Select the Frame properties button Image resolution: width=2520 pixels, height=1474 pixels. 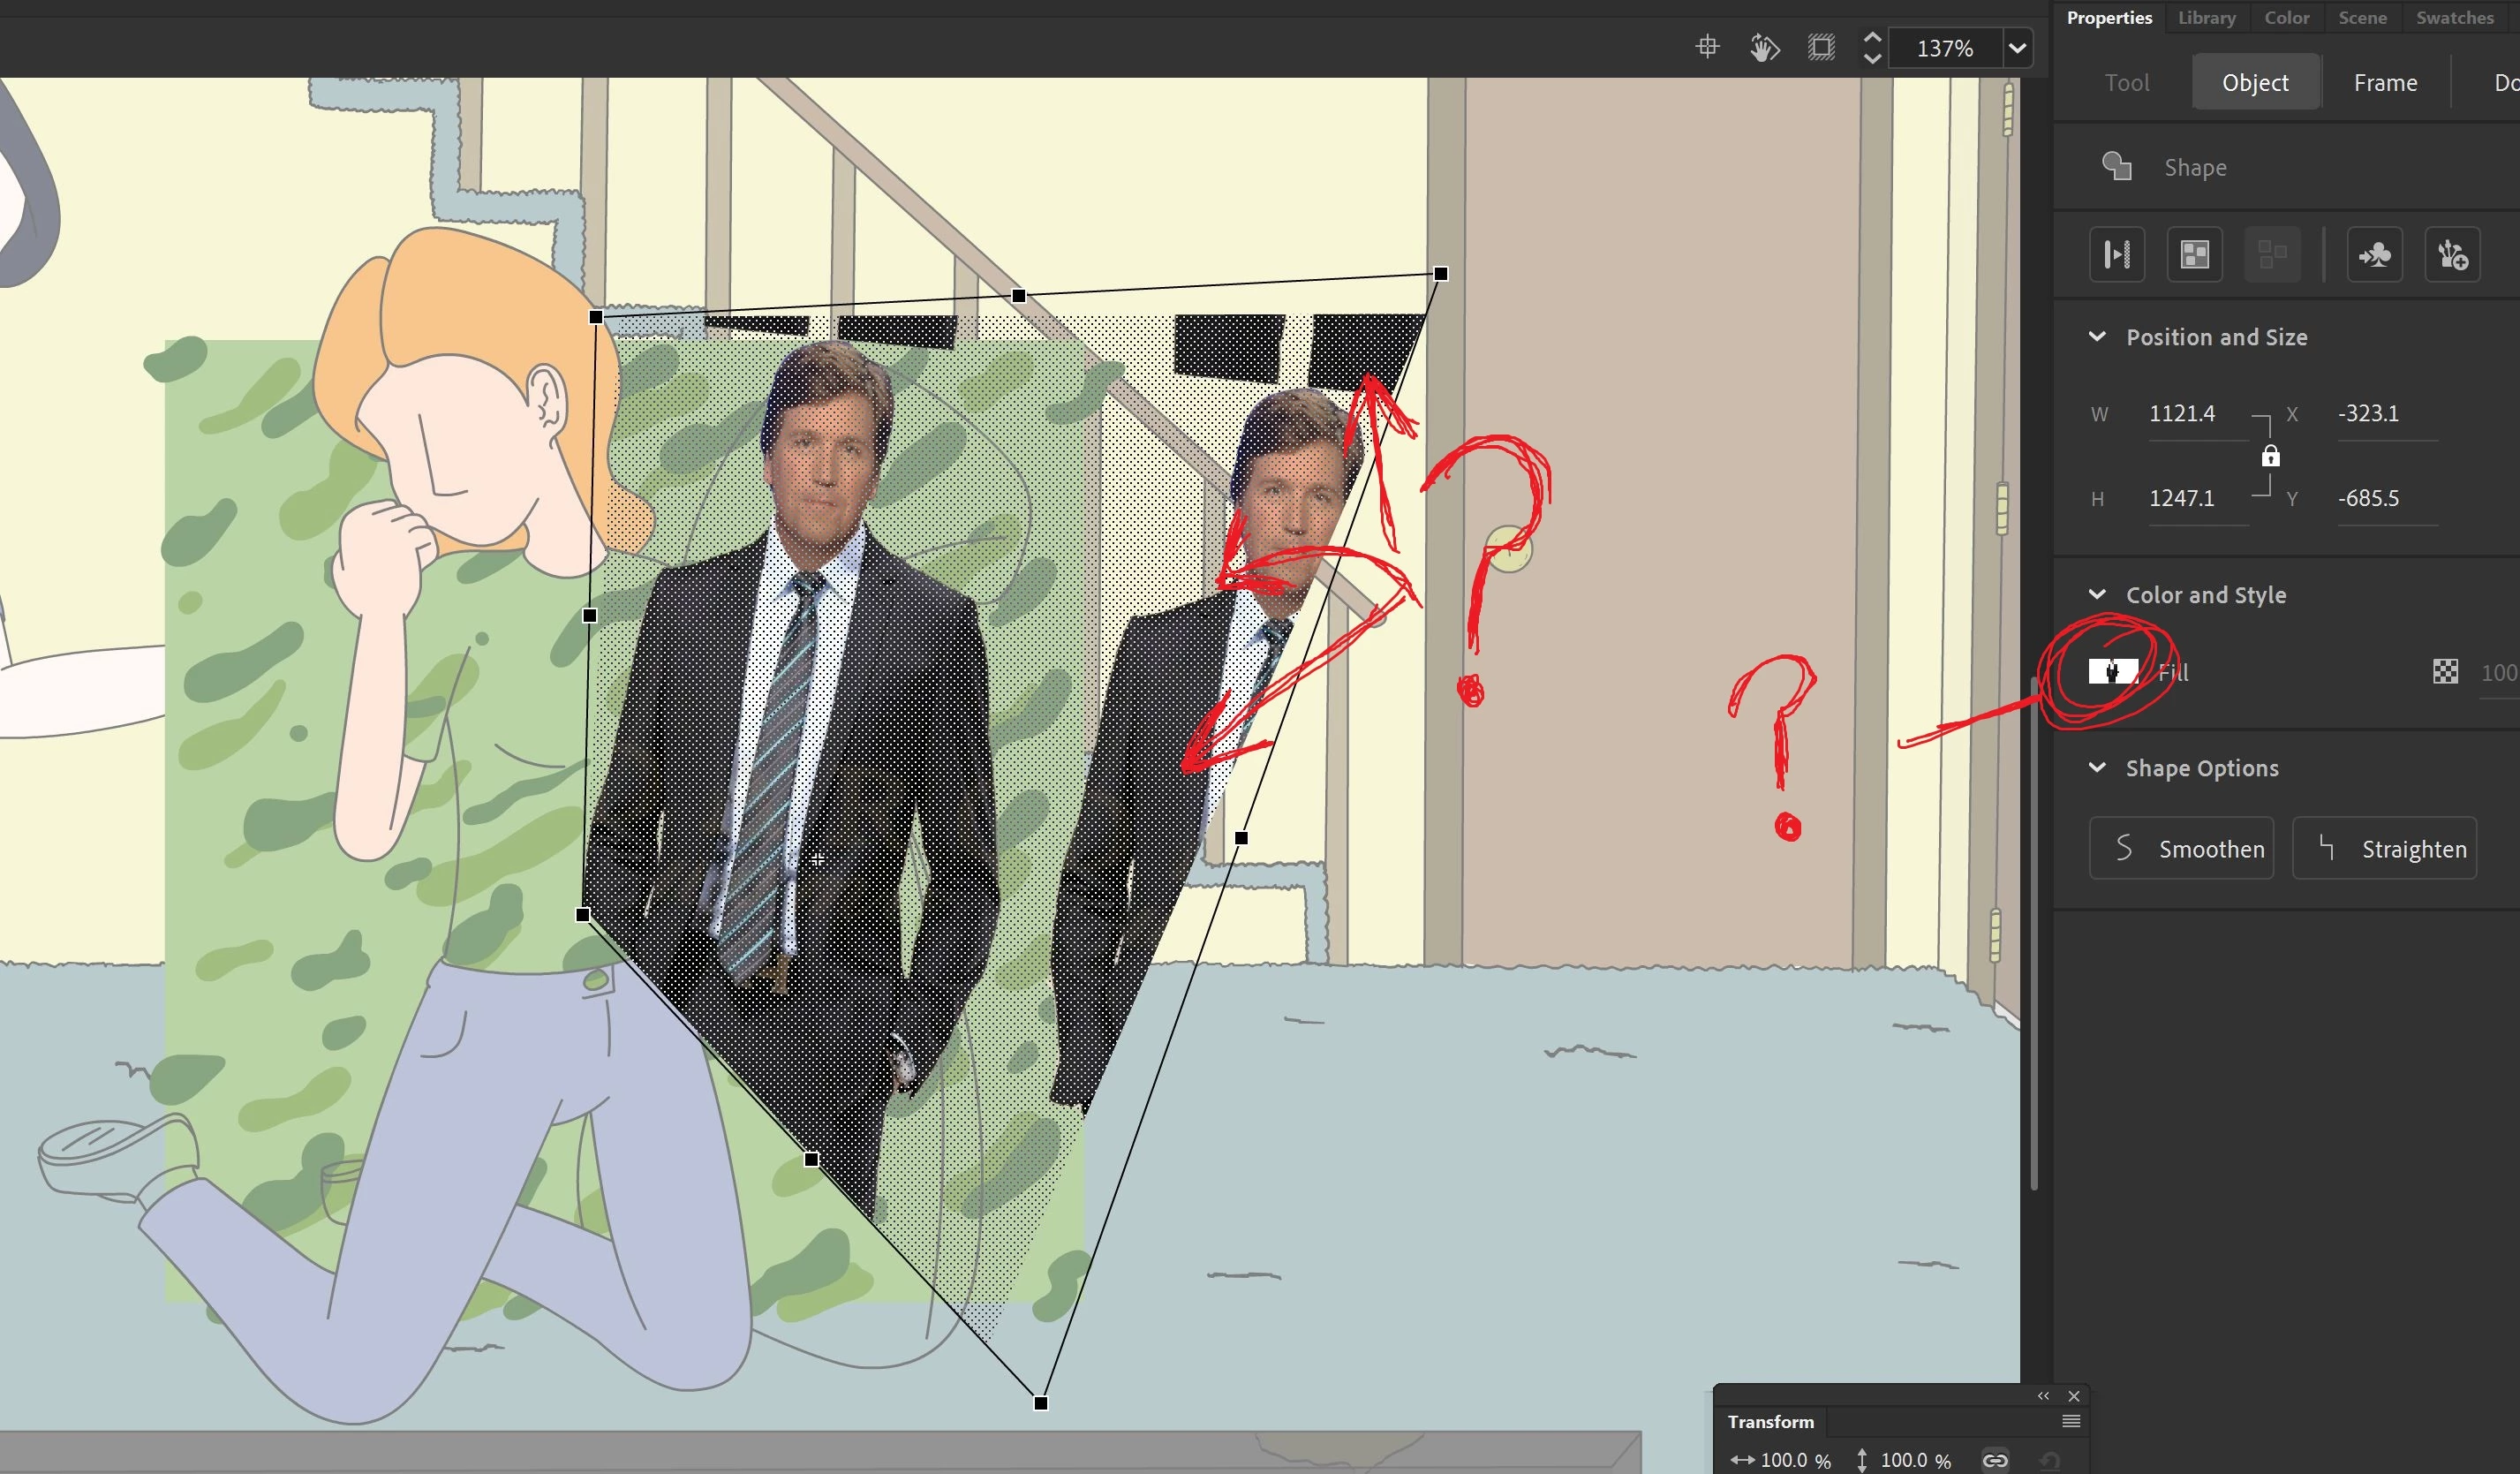point(2384,82)
